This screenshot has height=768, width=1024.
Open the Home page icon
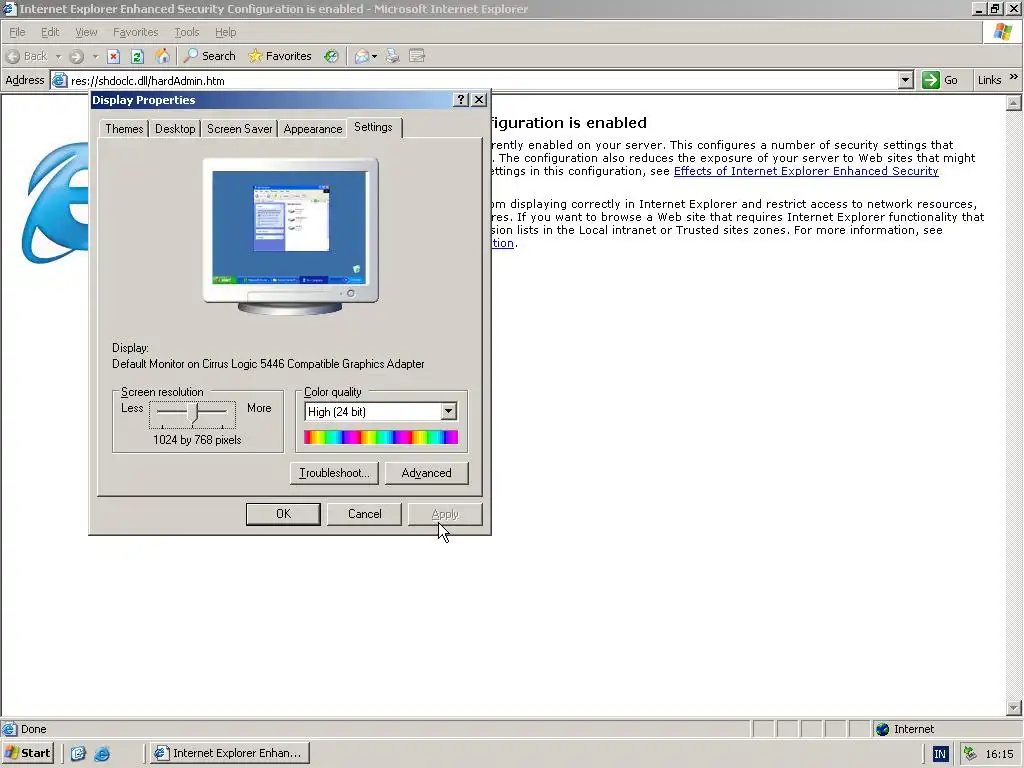point(162,56)
